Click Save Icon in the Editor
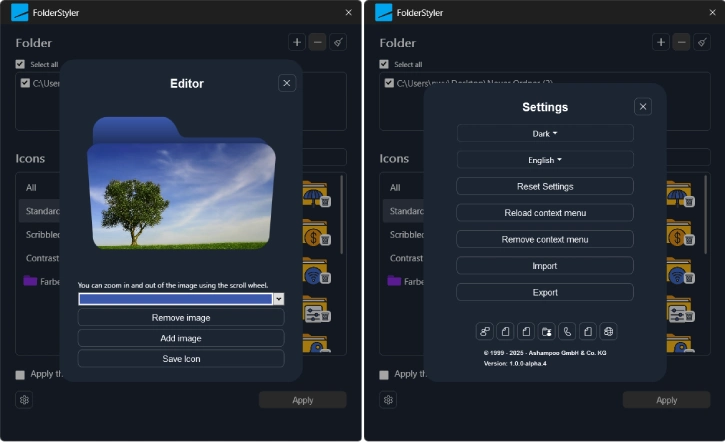This screenshot has height=442, width=725. tap(181, 359)
